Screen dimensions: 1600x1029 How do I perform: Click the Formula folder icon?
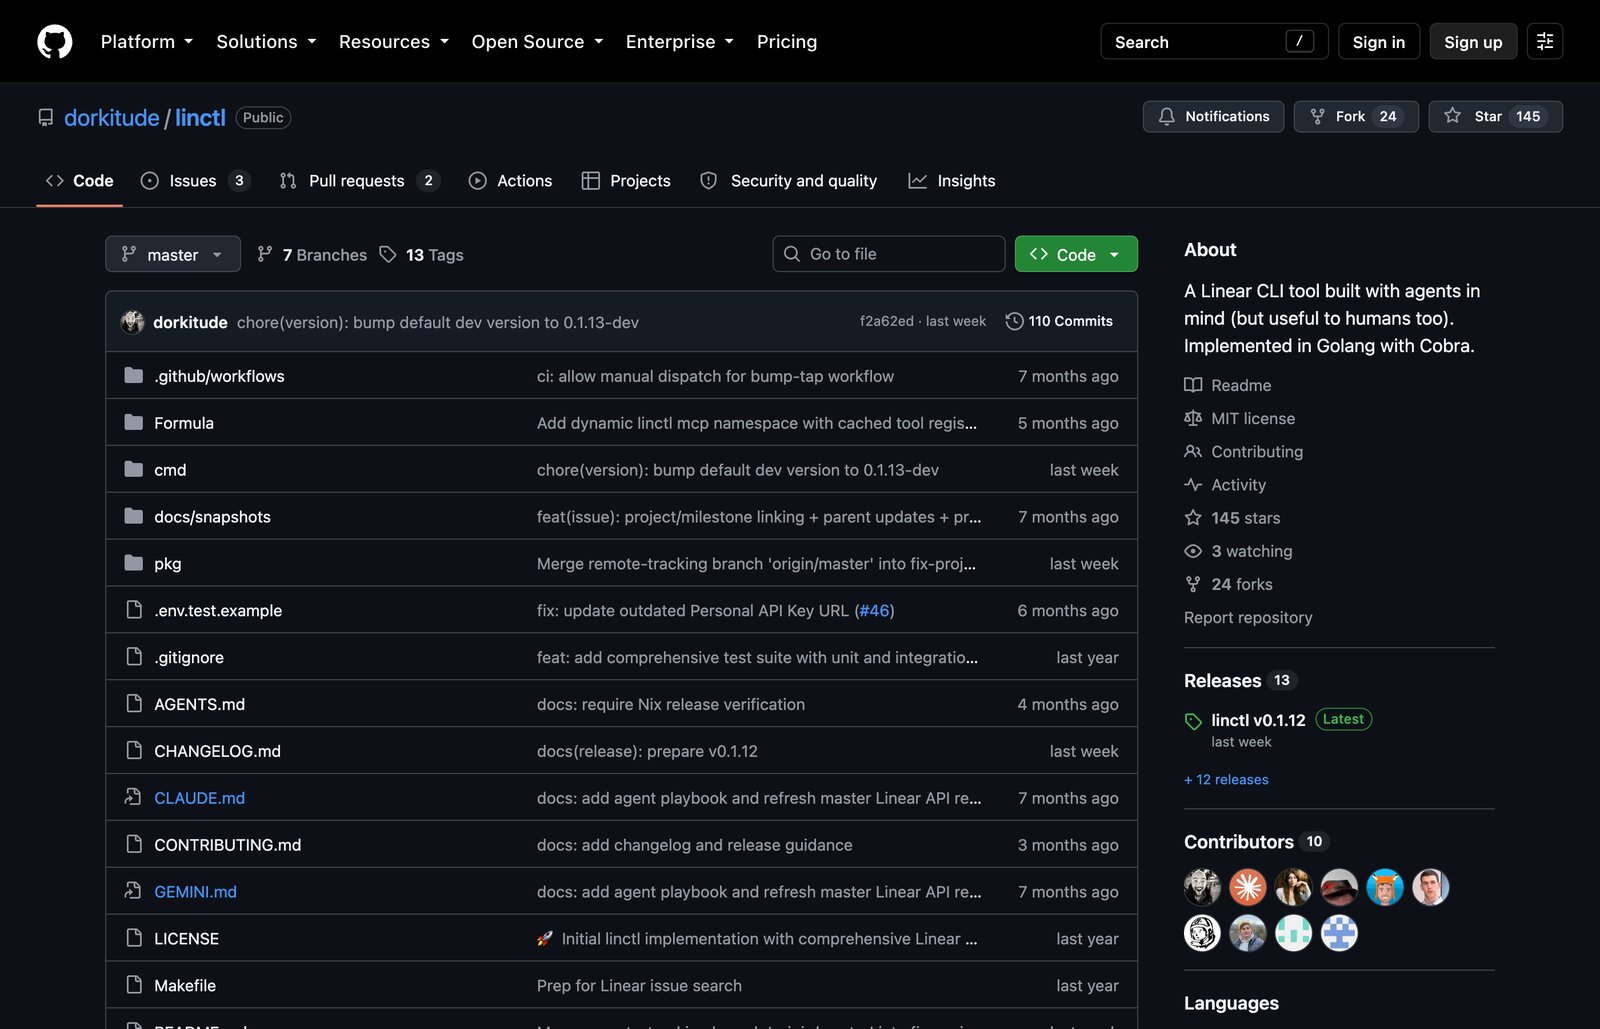tap(134, 422)
